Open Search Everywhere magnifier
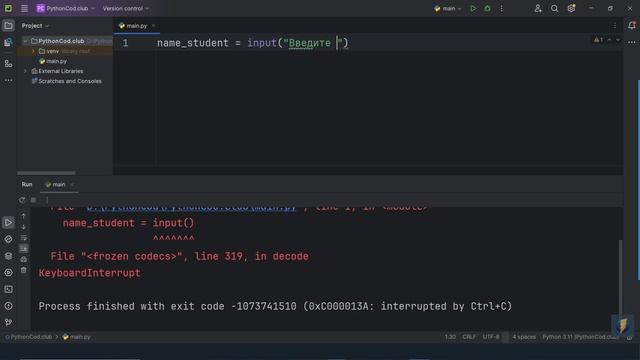 click(554, 8)
